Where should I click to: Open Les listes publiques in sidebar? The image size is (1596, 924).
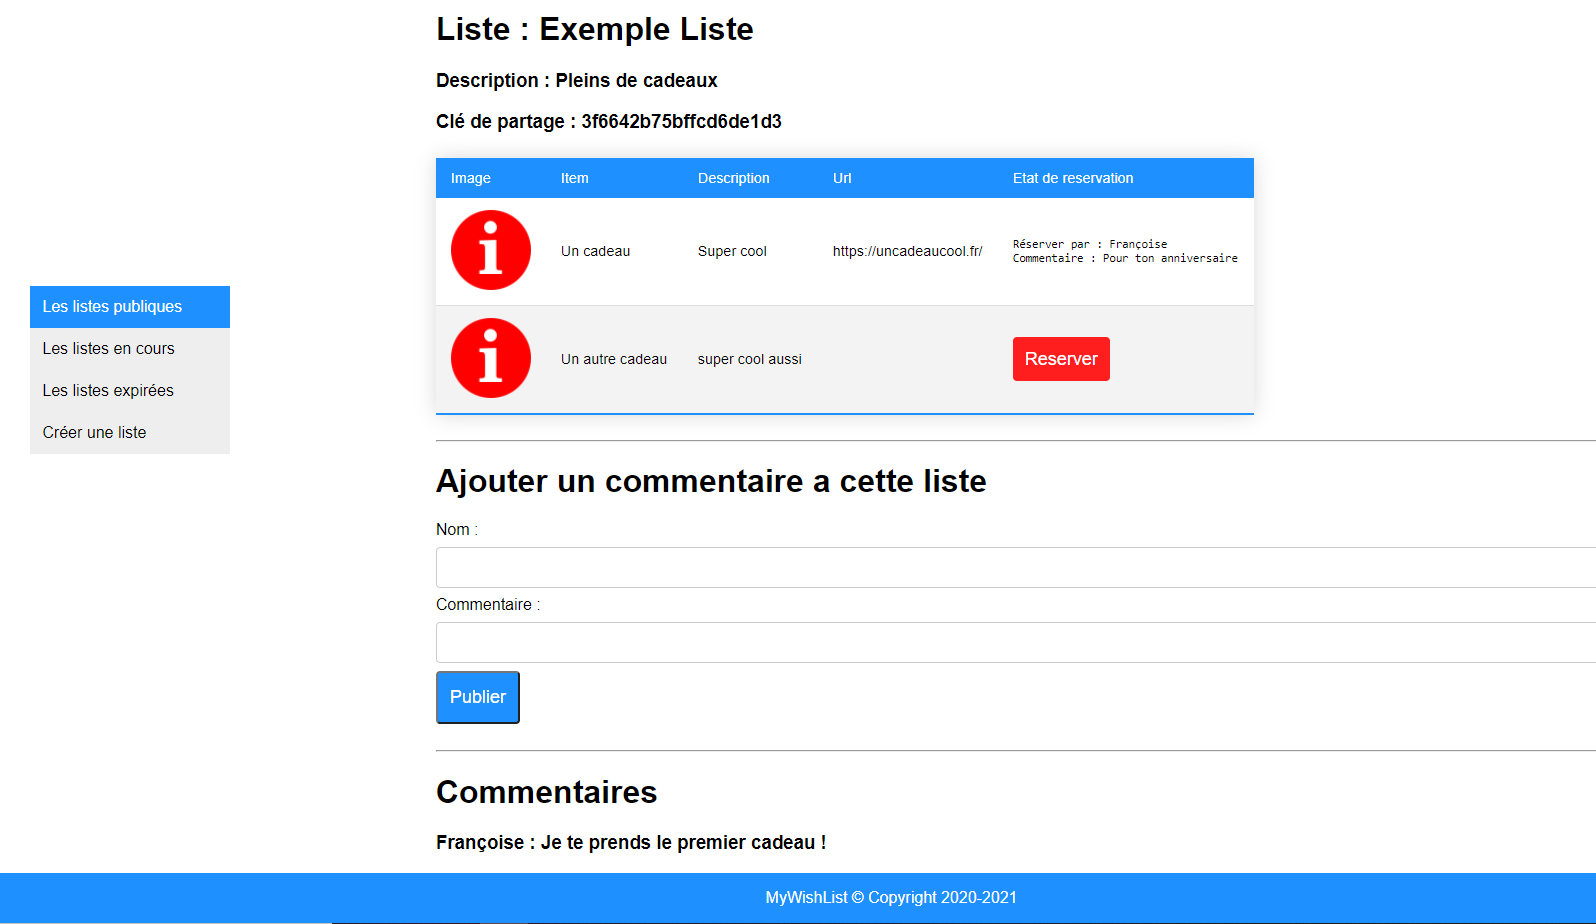130,307
